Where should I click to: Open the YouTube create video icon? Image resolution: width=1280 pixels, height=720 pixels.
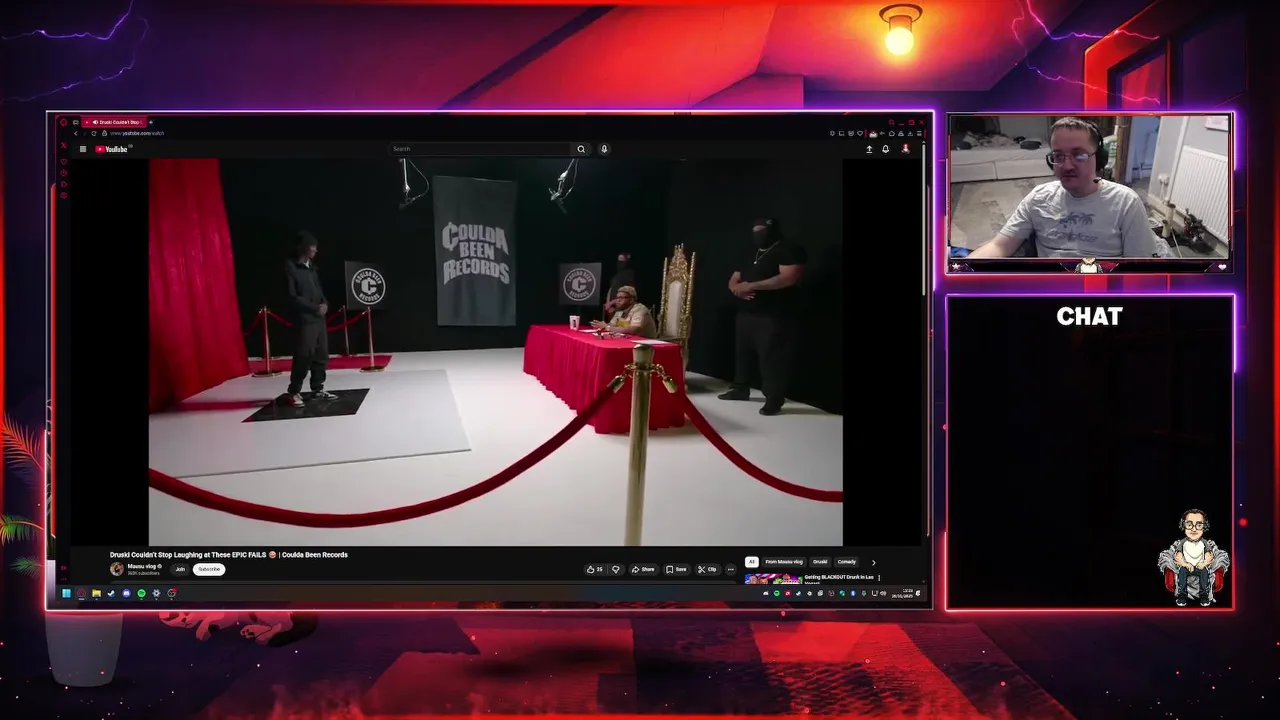click(x=869, y=149)
